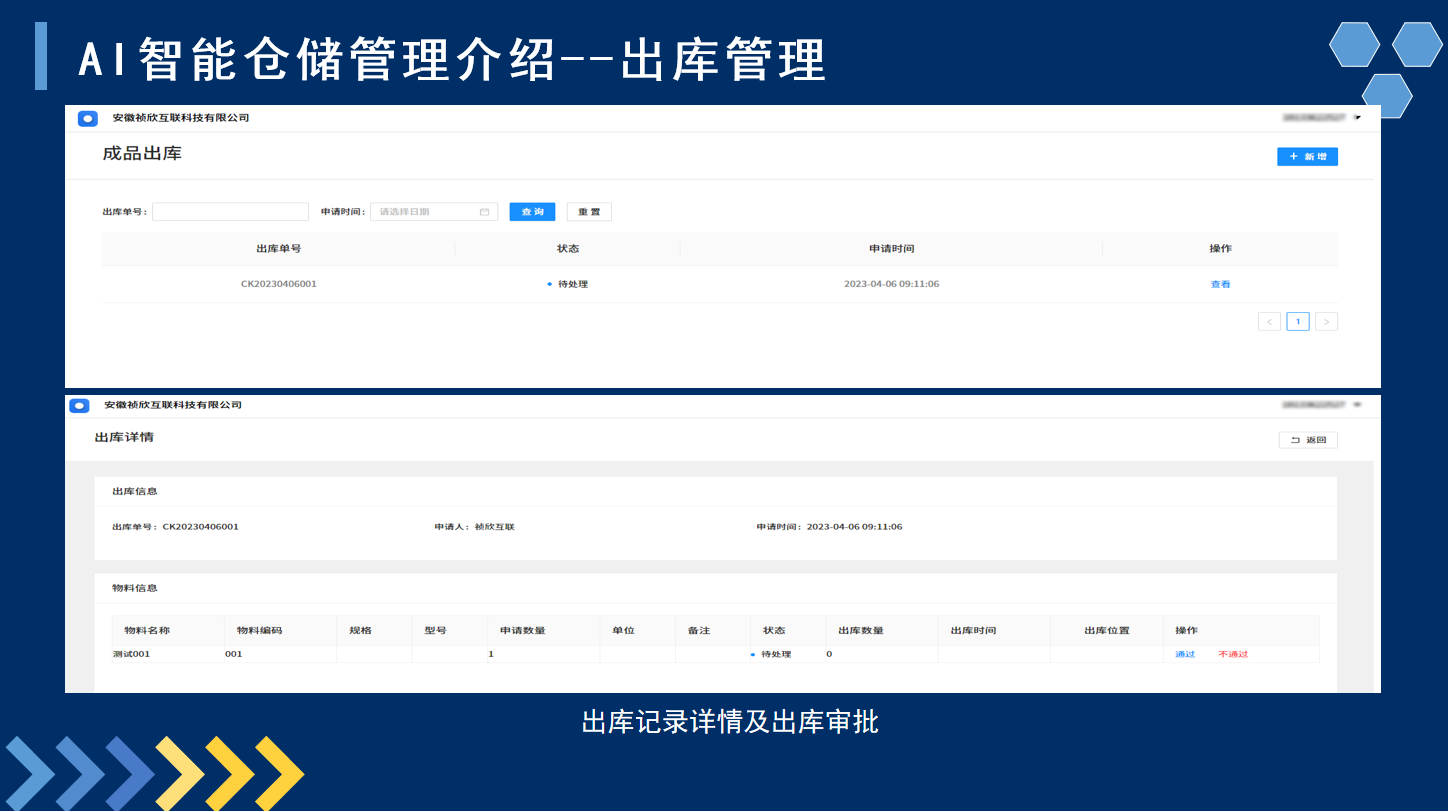Click CK20230406001 cell in the 成品出库 table
The height and width of the screenshot is (811, 1448).
[x=279, y=285]
